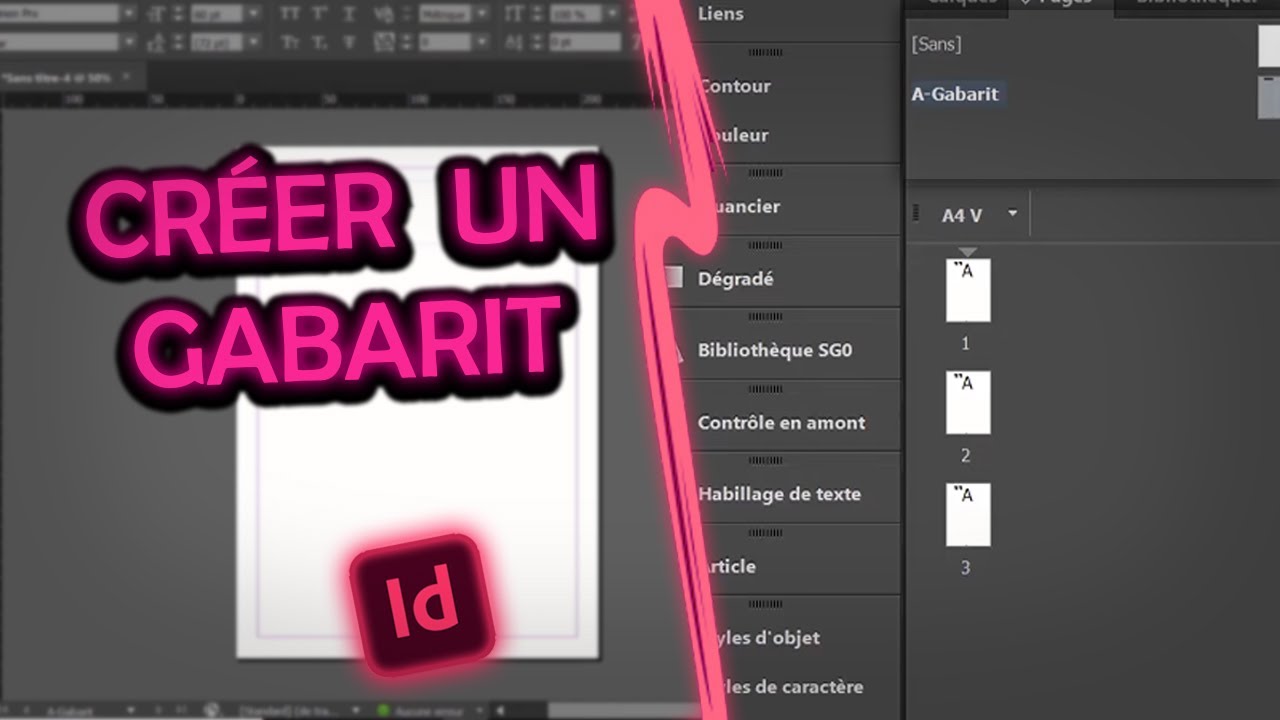
Task: Toggle All Caps (TT) formatting
Action: (x=288, y=14)
